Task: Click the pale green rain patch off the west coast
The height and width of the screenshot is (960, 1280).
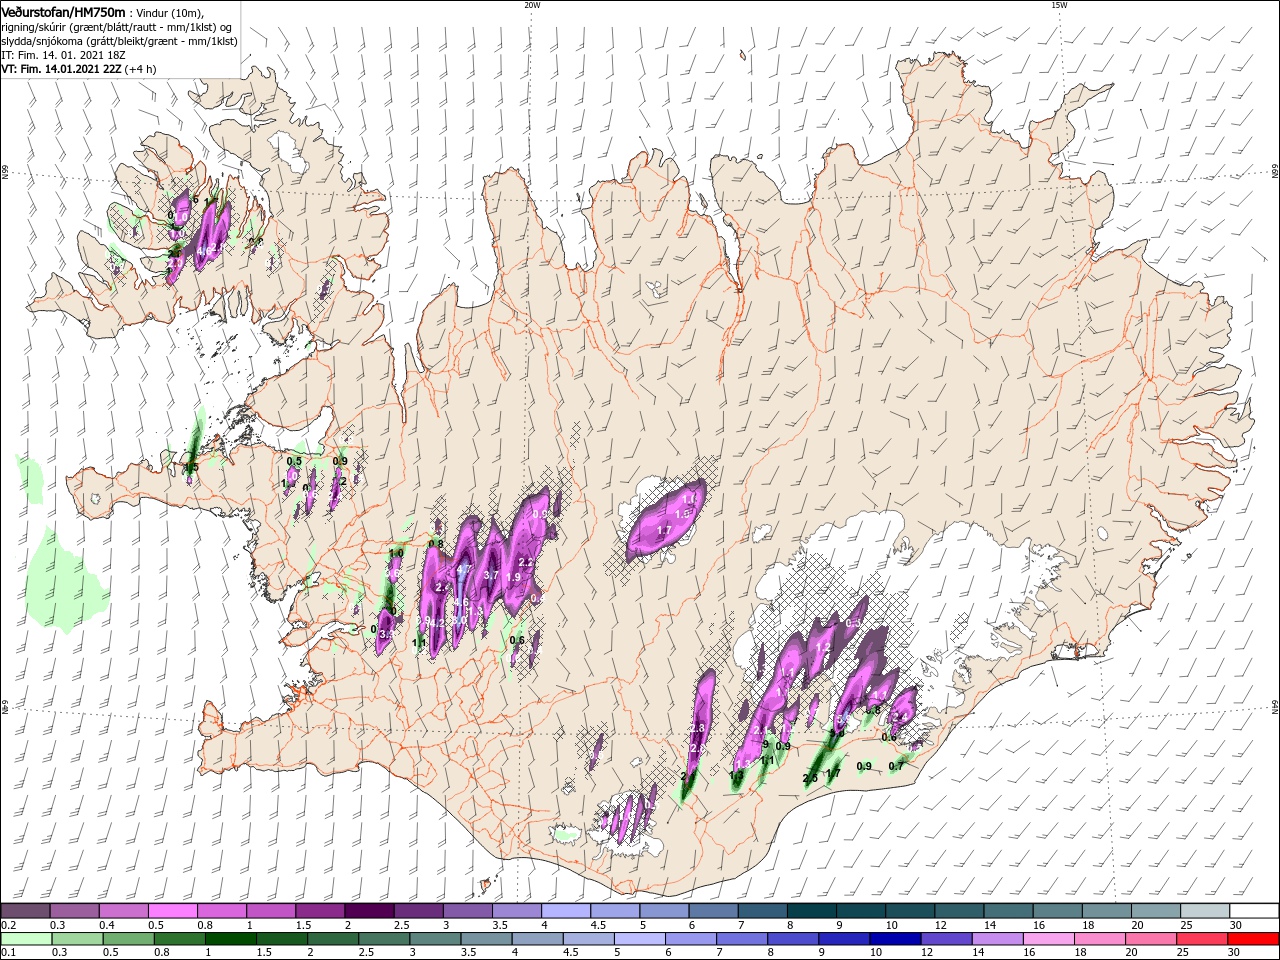Action: tap(66, 580)
